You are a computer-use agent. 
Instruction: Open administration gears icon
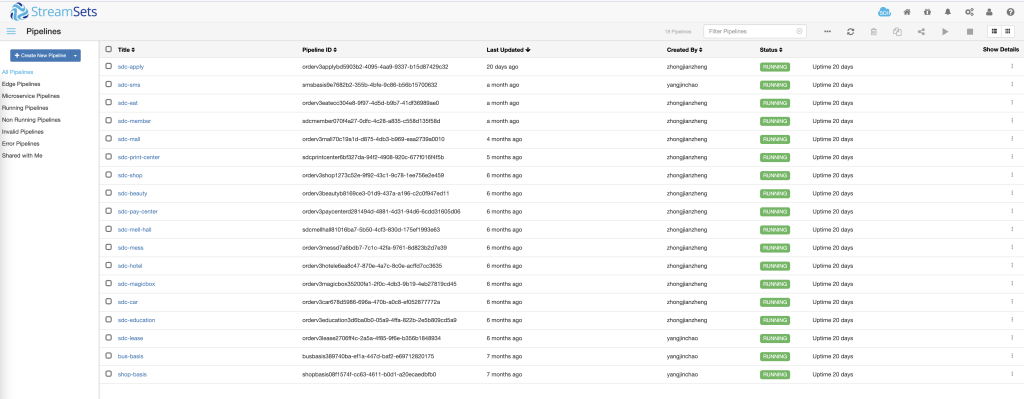coord(969,12)
